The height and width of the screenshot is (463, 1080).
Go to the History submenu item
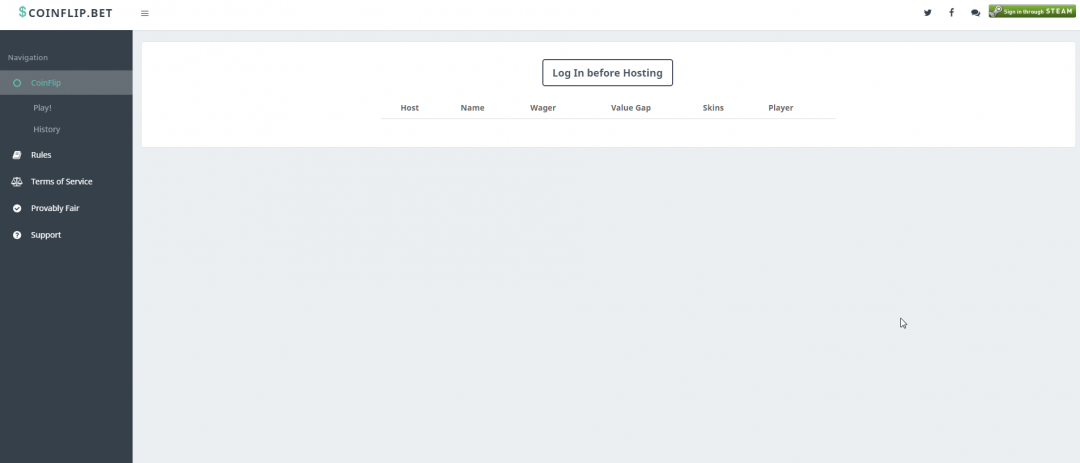coord(46,129)
